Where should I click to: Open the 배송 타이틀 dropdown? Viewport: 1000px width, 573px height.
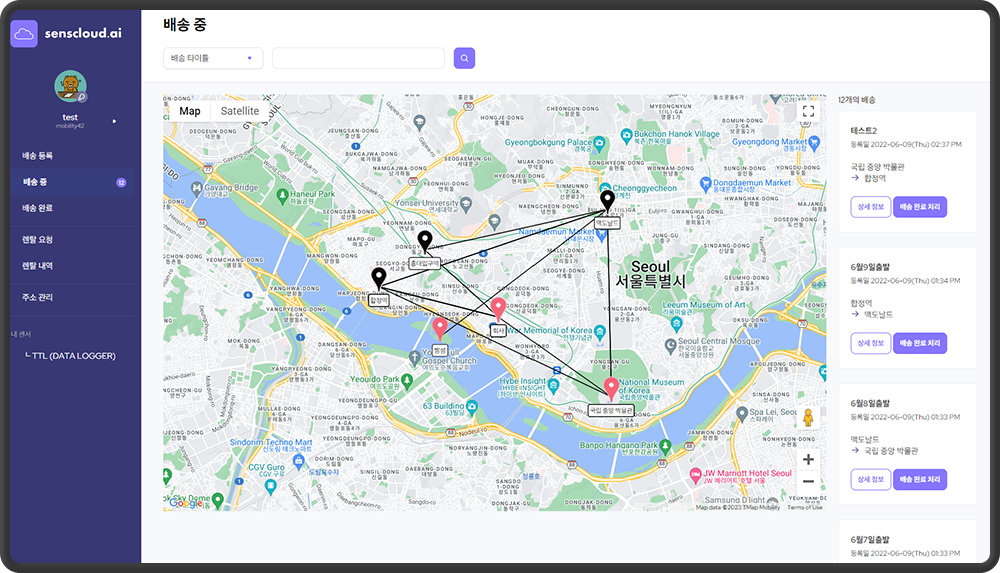coord(213,58)
